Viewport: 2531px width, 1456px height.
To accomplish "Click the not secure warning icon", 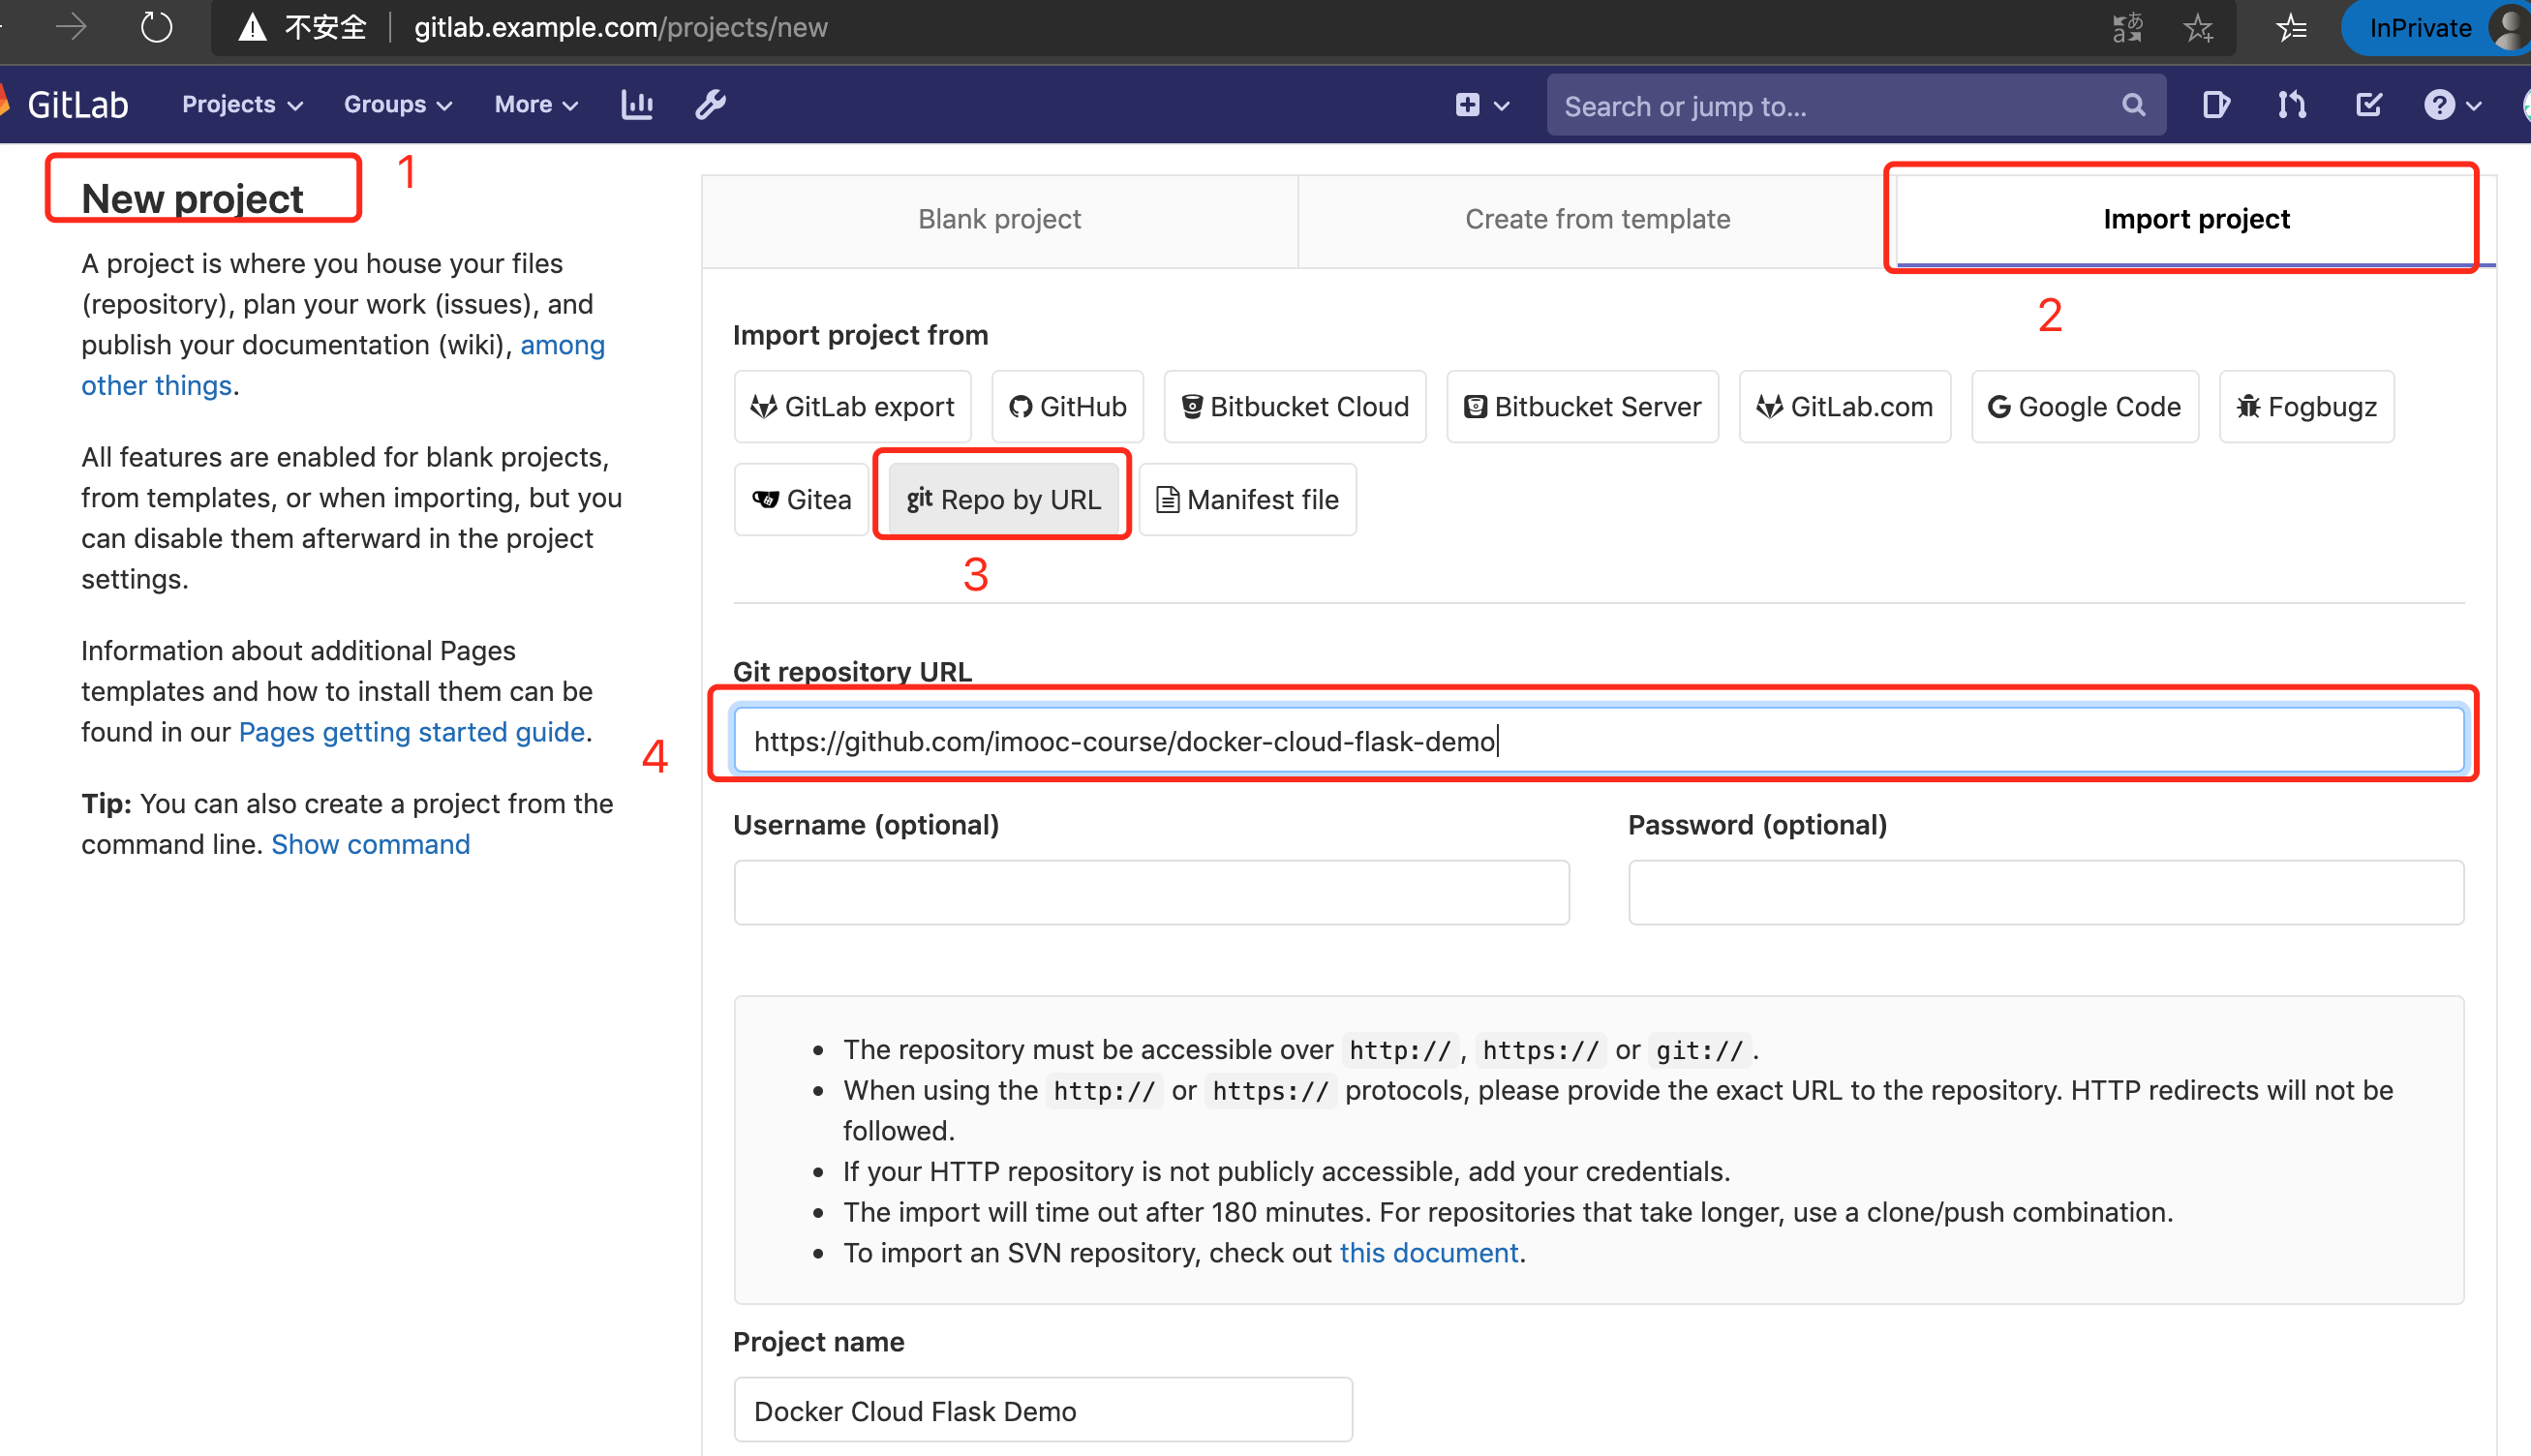I will [x=253, y=27].
